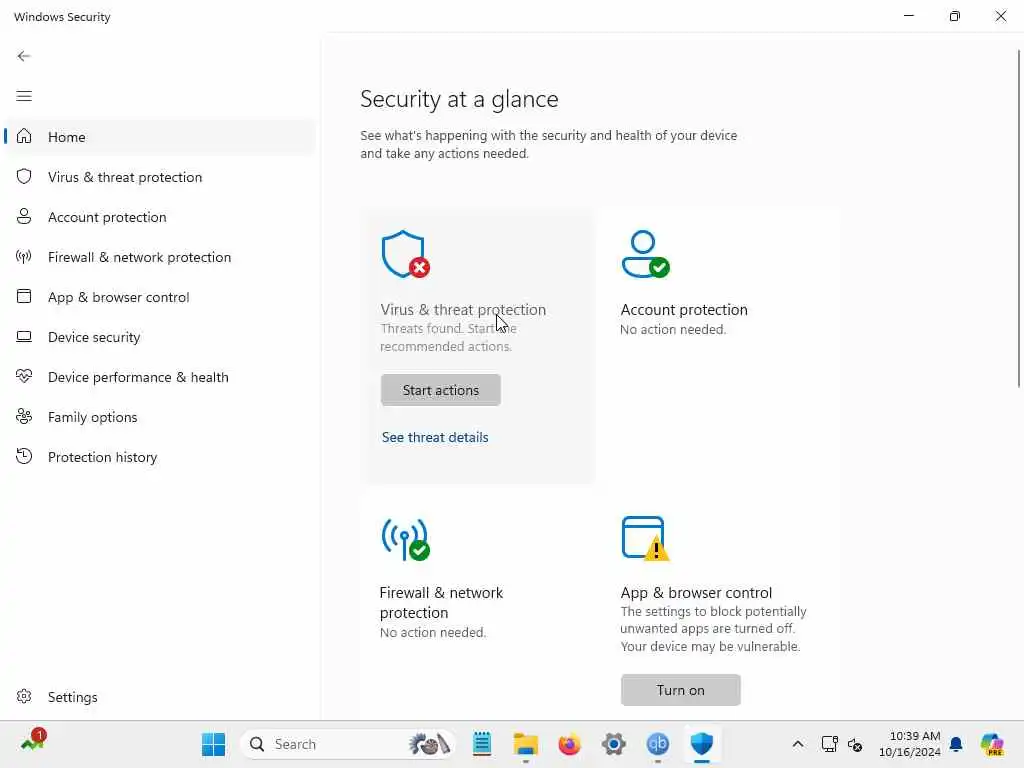Click the notification bell in taskbar
Screen dimensions: 1024x768
click(x=956, y=744)
